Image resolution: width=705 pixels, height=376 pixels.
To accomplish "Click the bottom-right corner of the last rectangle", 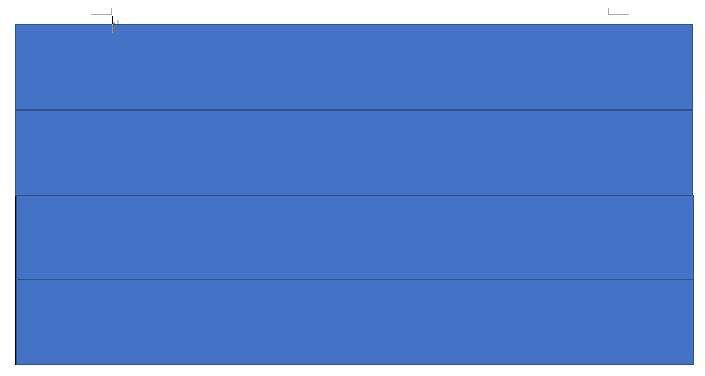I will point(693,364).
